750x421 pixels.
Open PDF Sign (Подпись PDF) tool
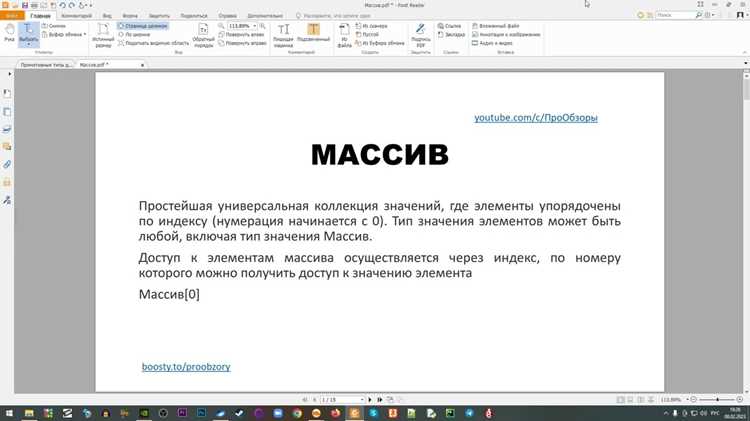point(420,35)
